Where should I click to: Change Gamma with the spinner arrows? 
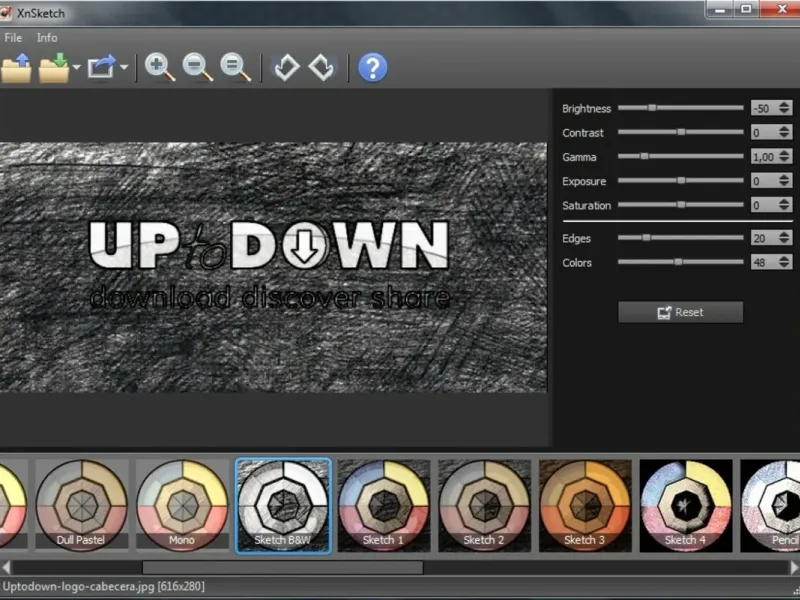785,157
